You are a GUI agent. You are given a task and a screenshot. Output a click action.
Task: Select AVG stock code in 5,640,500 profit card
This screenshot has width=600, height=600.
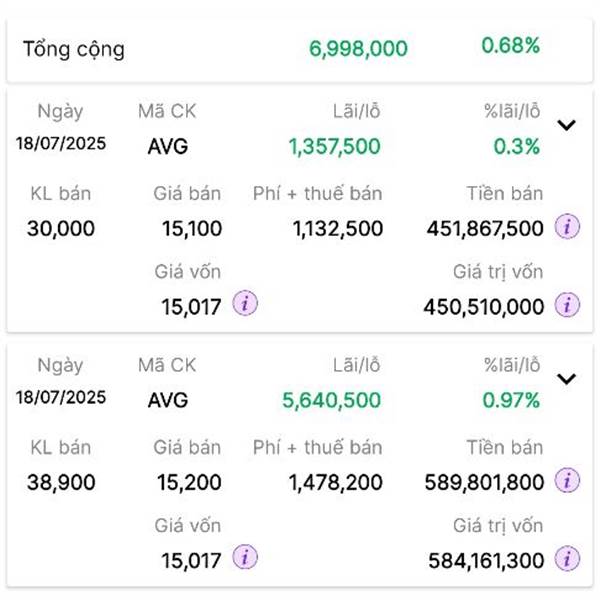point(167,401)
